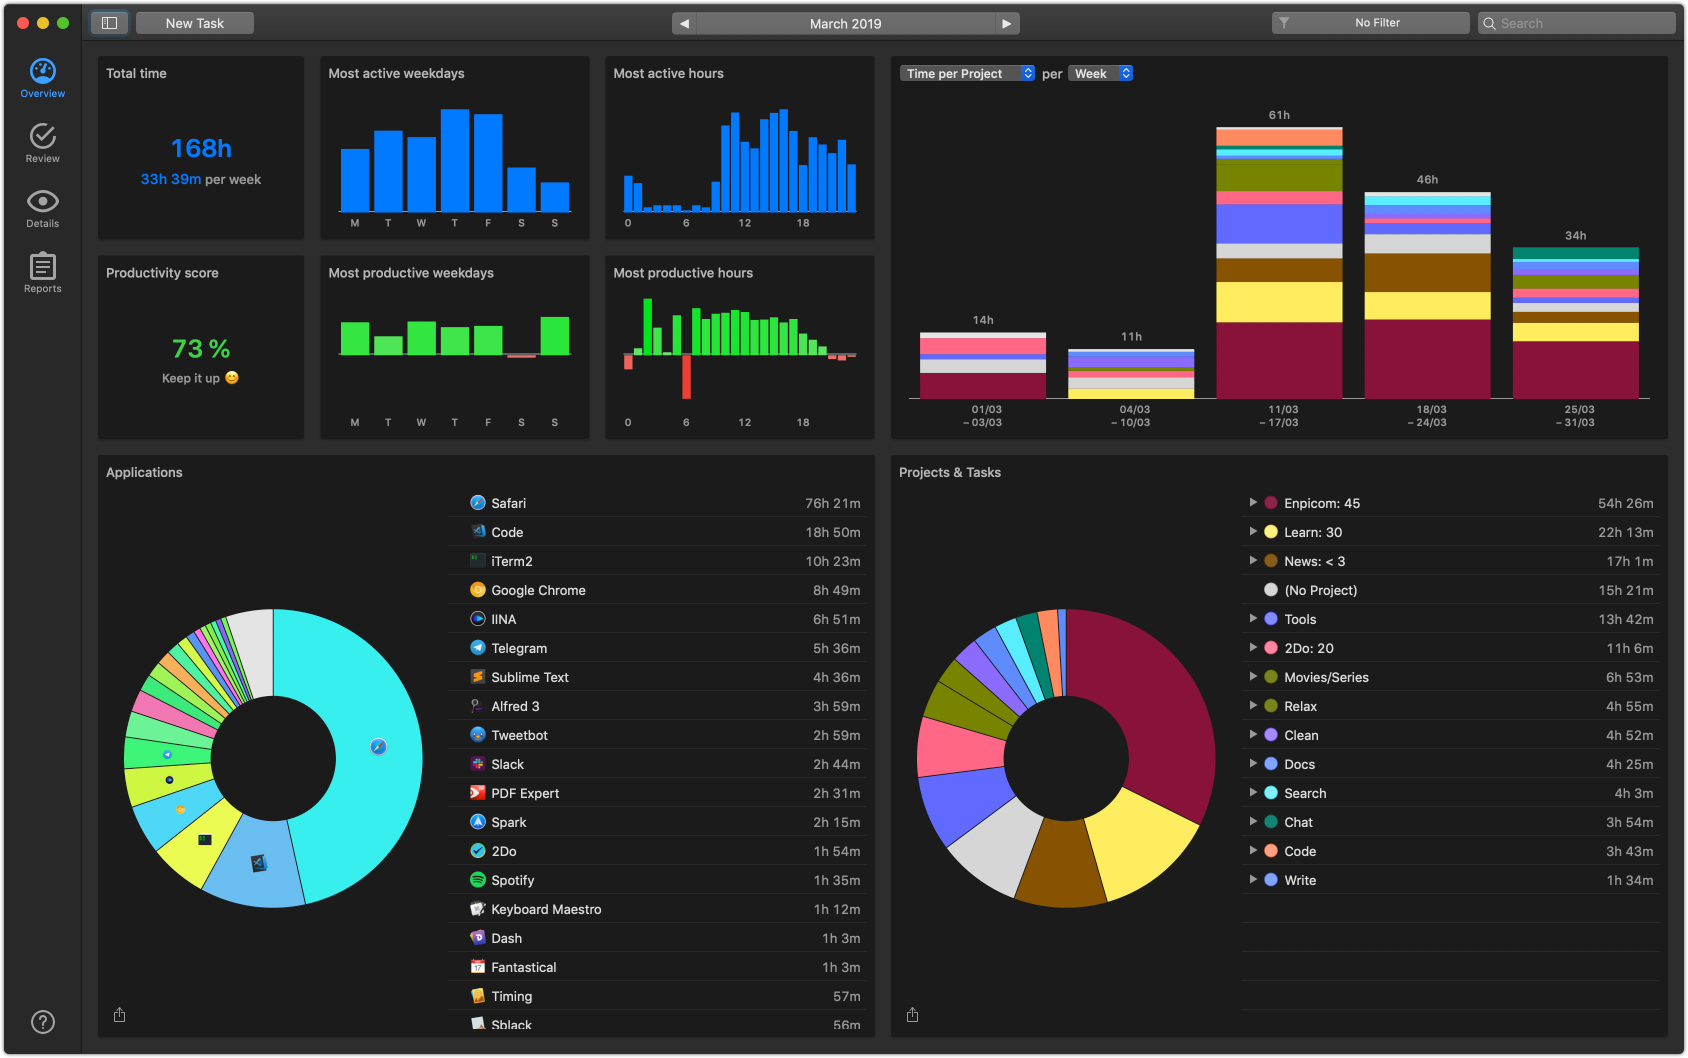
Task: Click the 2Do: 20 pink color dot
Action: point(1271,648)
